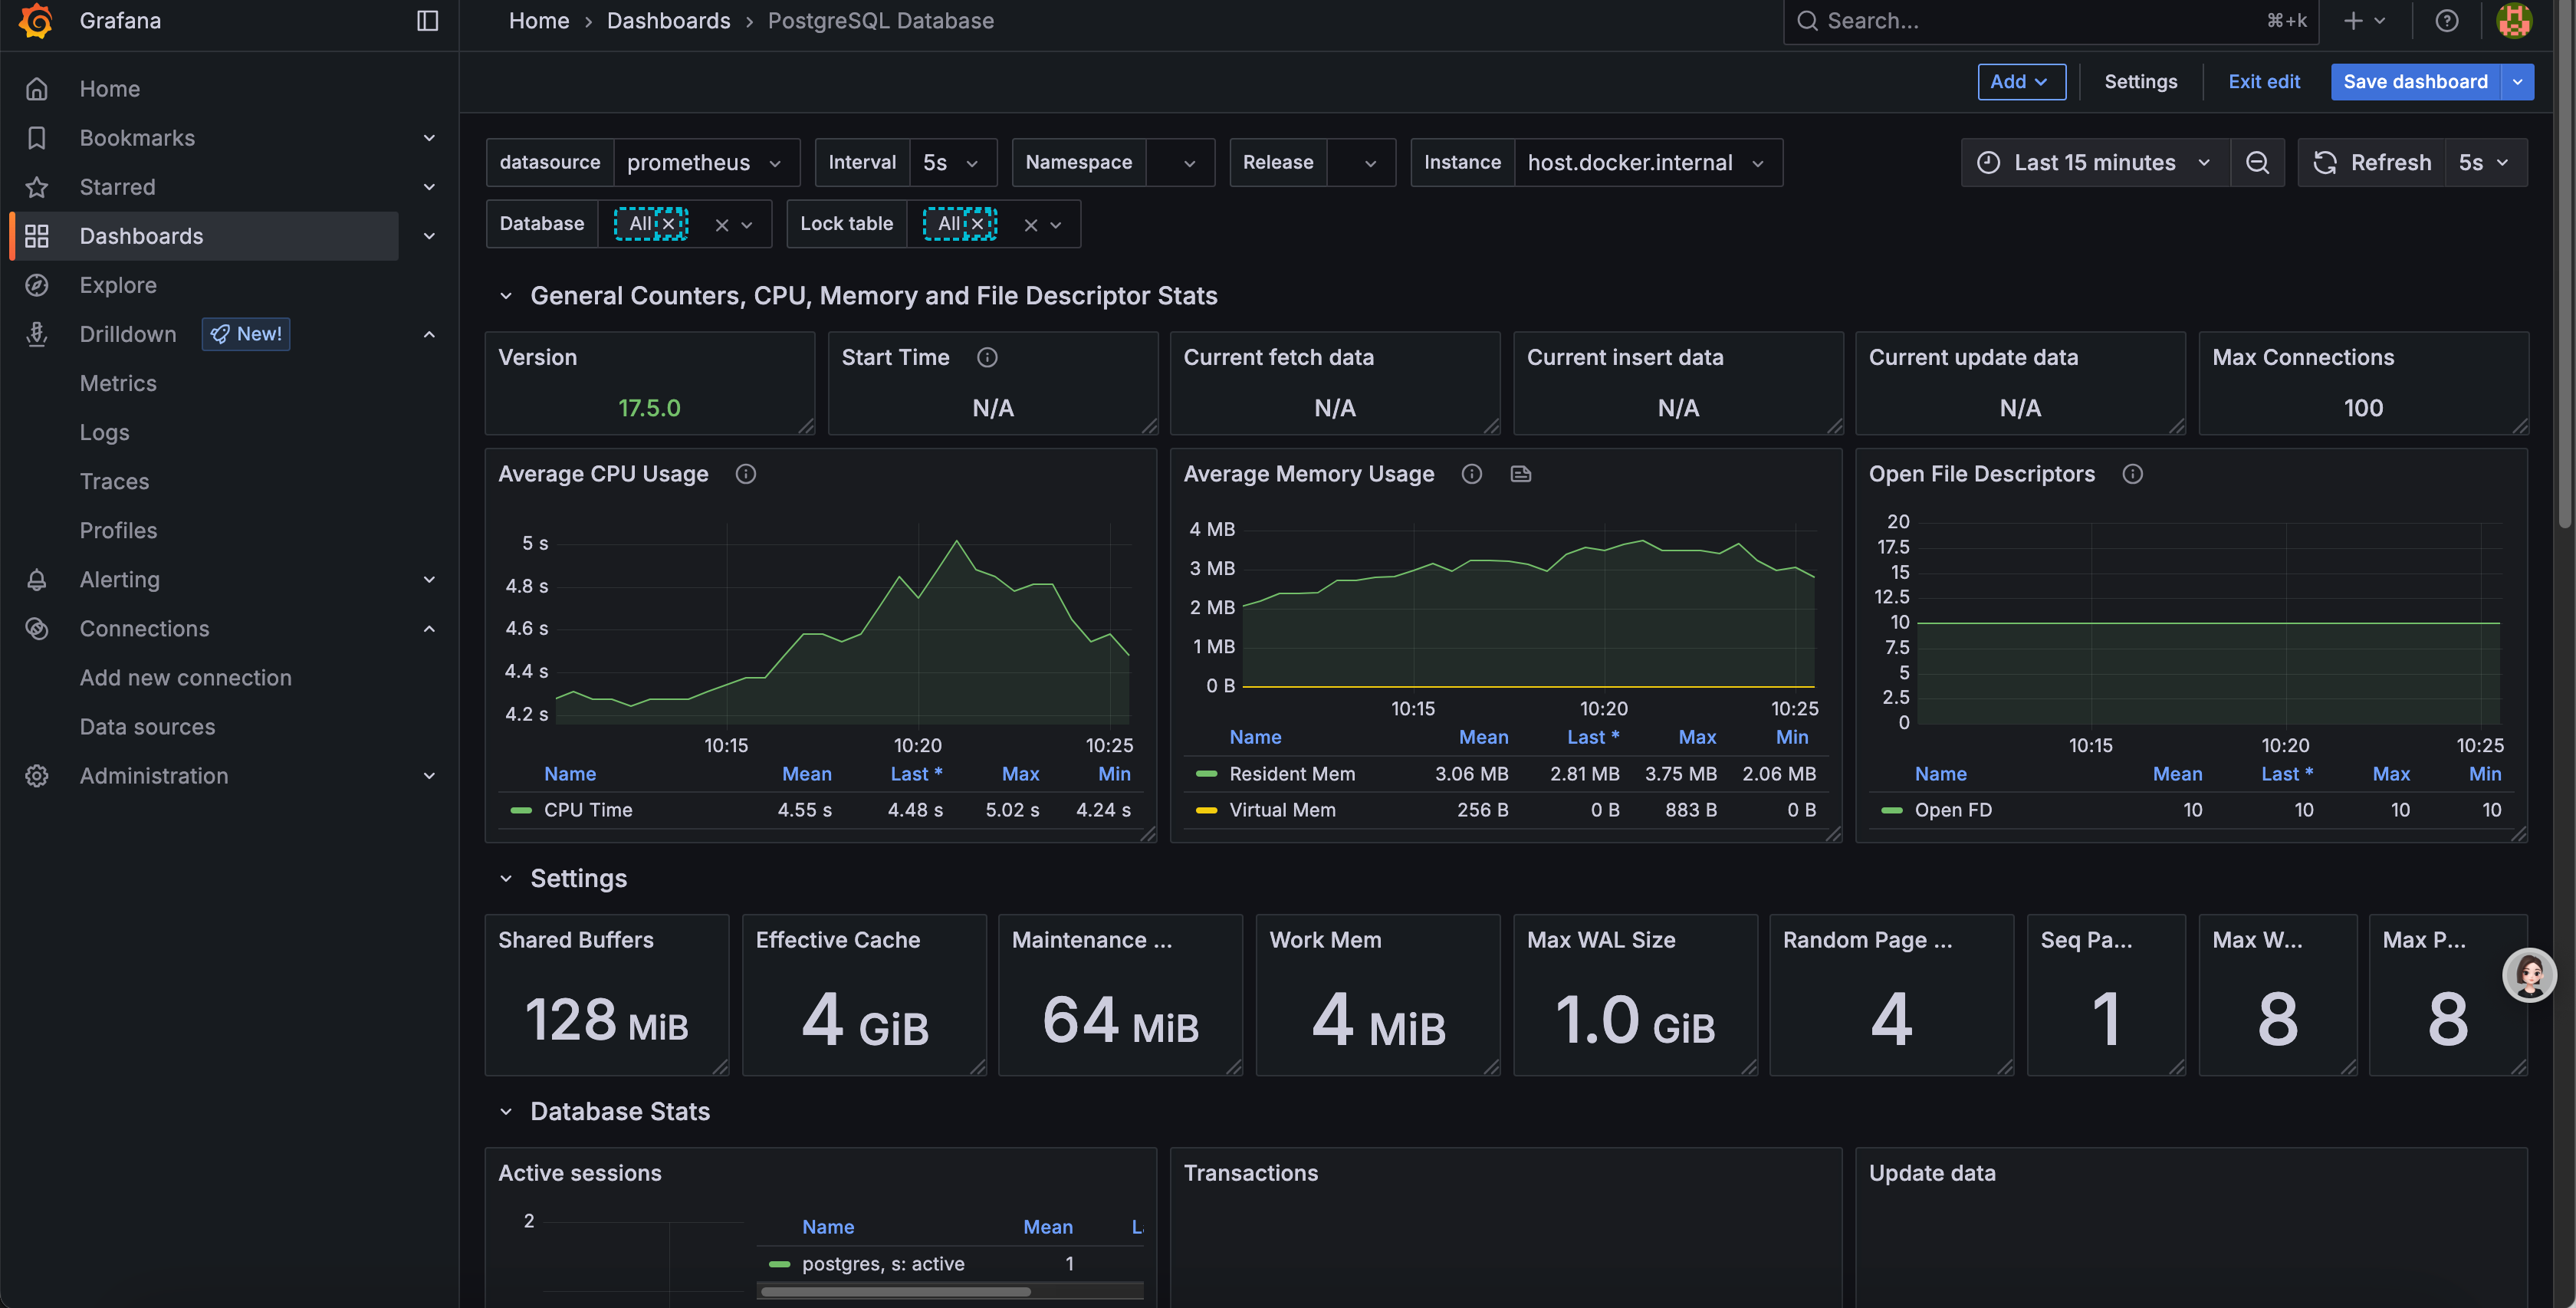Click the Explore compass icon in sidebar
The height and width of the screenshot is (1308, 2576).
pyautogui.click(x=37, y=285)
